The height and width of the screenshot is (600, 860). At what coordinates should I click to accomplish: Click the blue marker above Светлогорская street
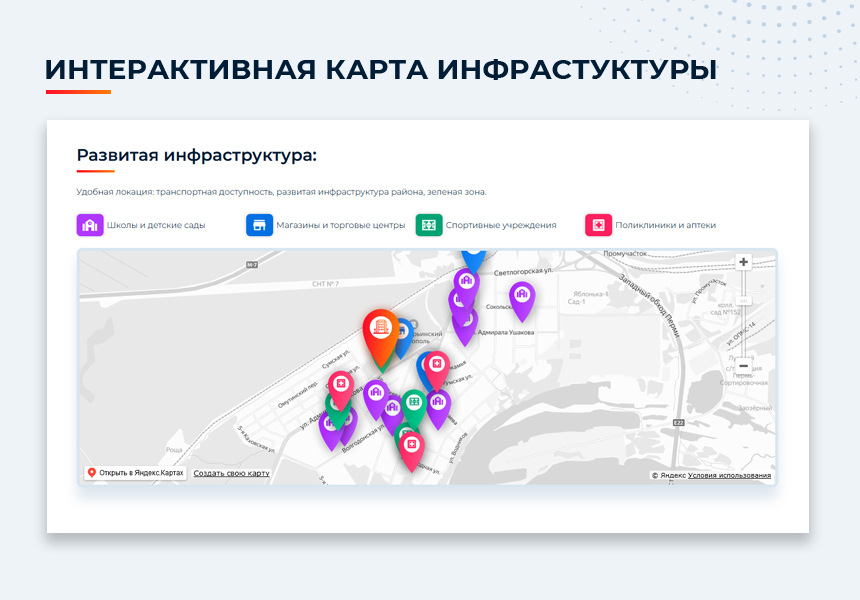pos(472,260)
